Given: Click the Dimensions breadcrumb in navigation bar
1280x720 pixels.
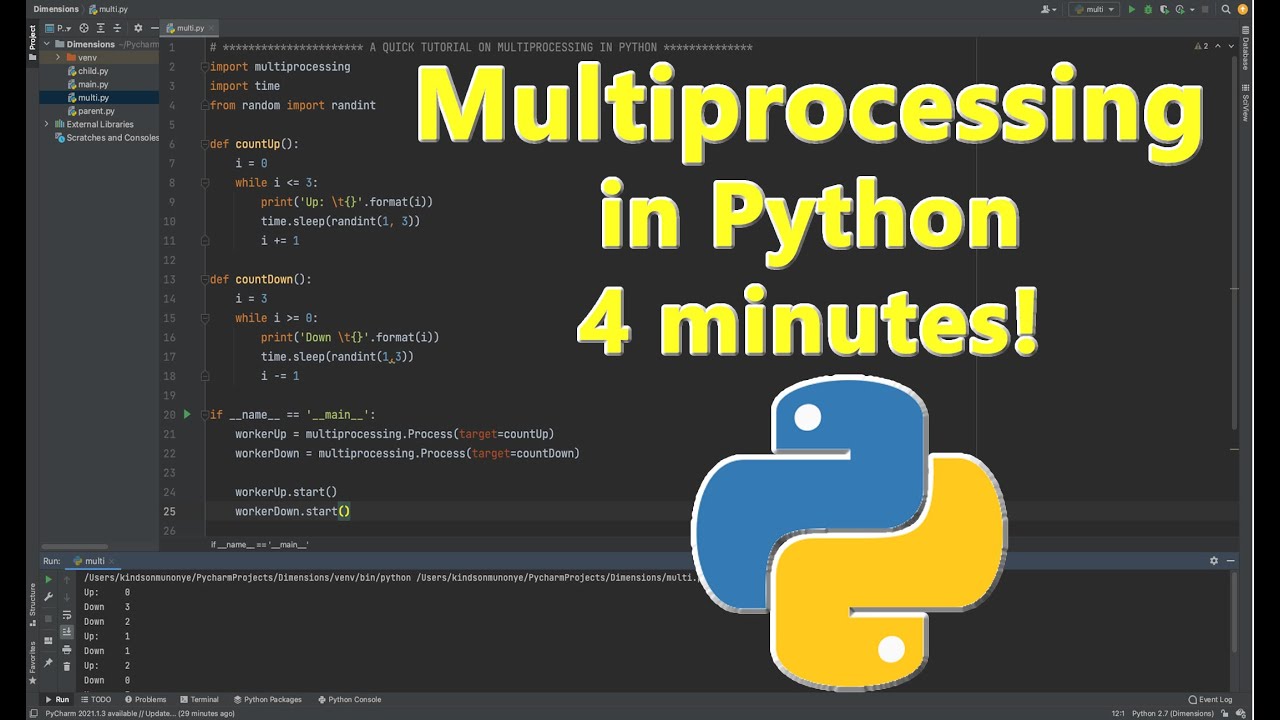Looking at the screenshot, I should (56, 9).
